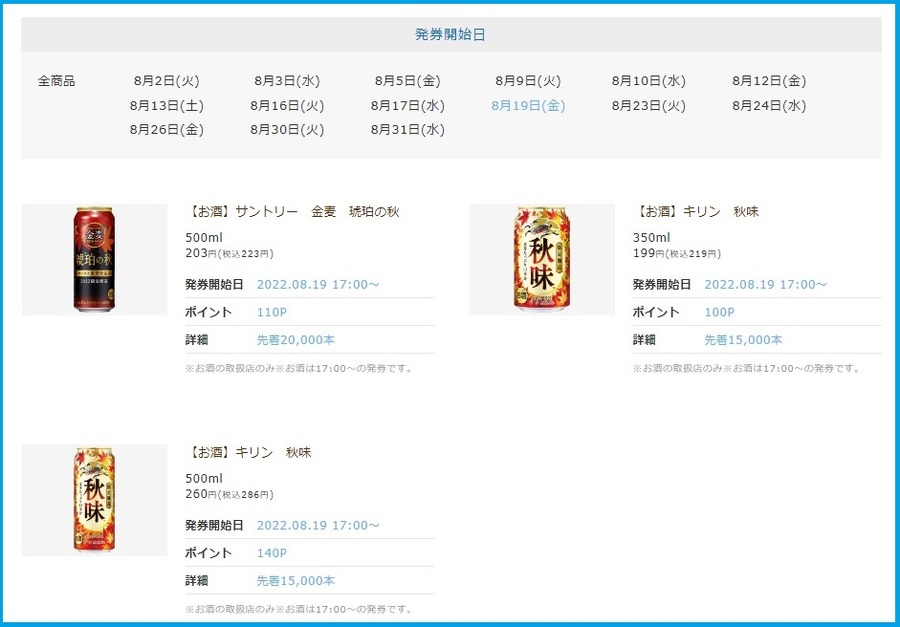Select the 8月31日(水) date link
This screenshot has height=627, width=900.
tap(408, 130)
